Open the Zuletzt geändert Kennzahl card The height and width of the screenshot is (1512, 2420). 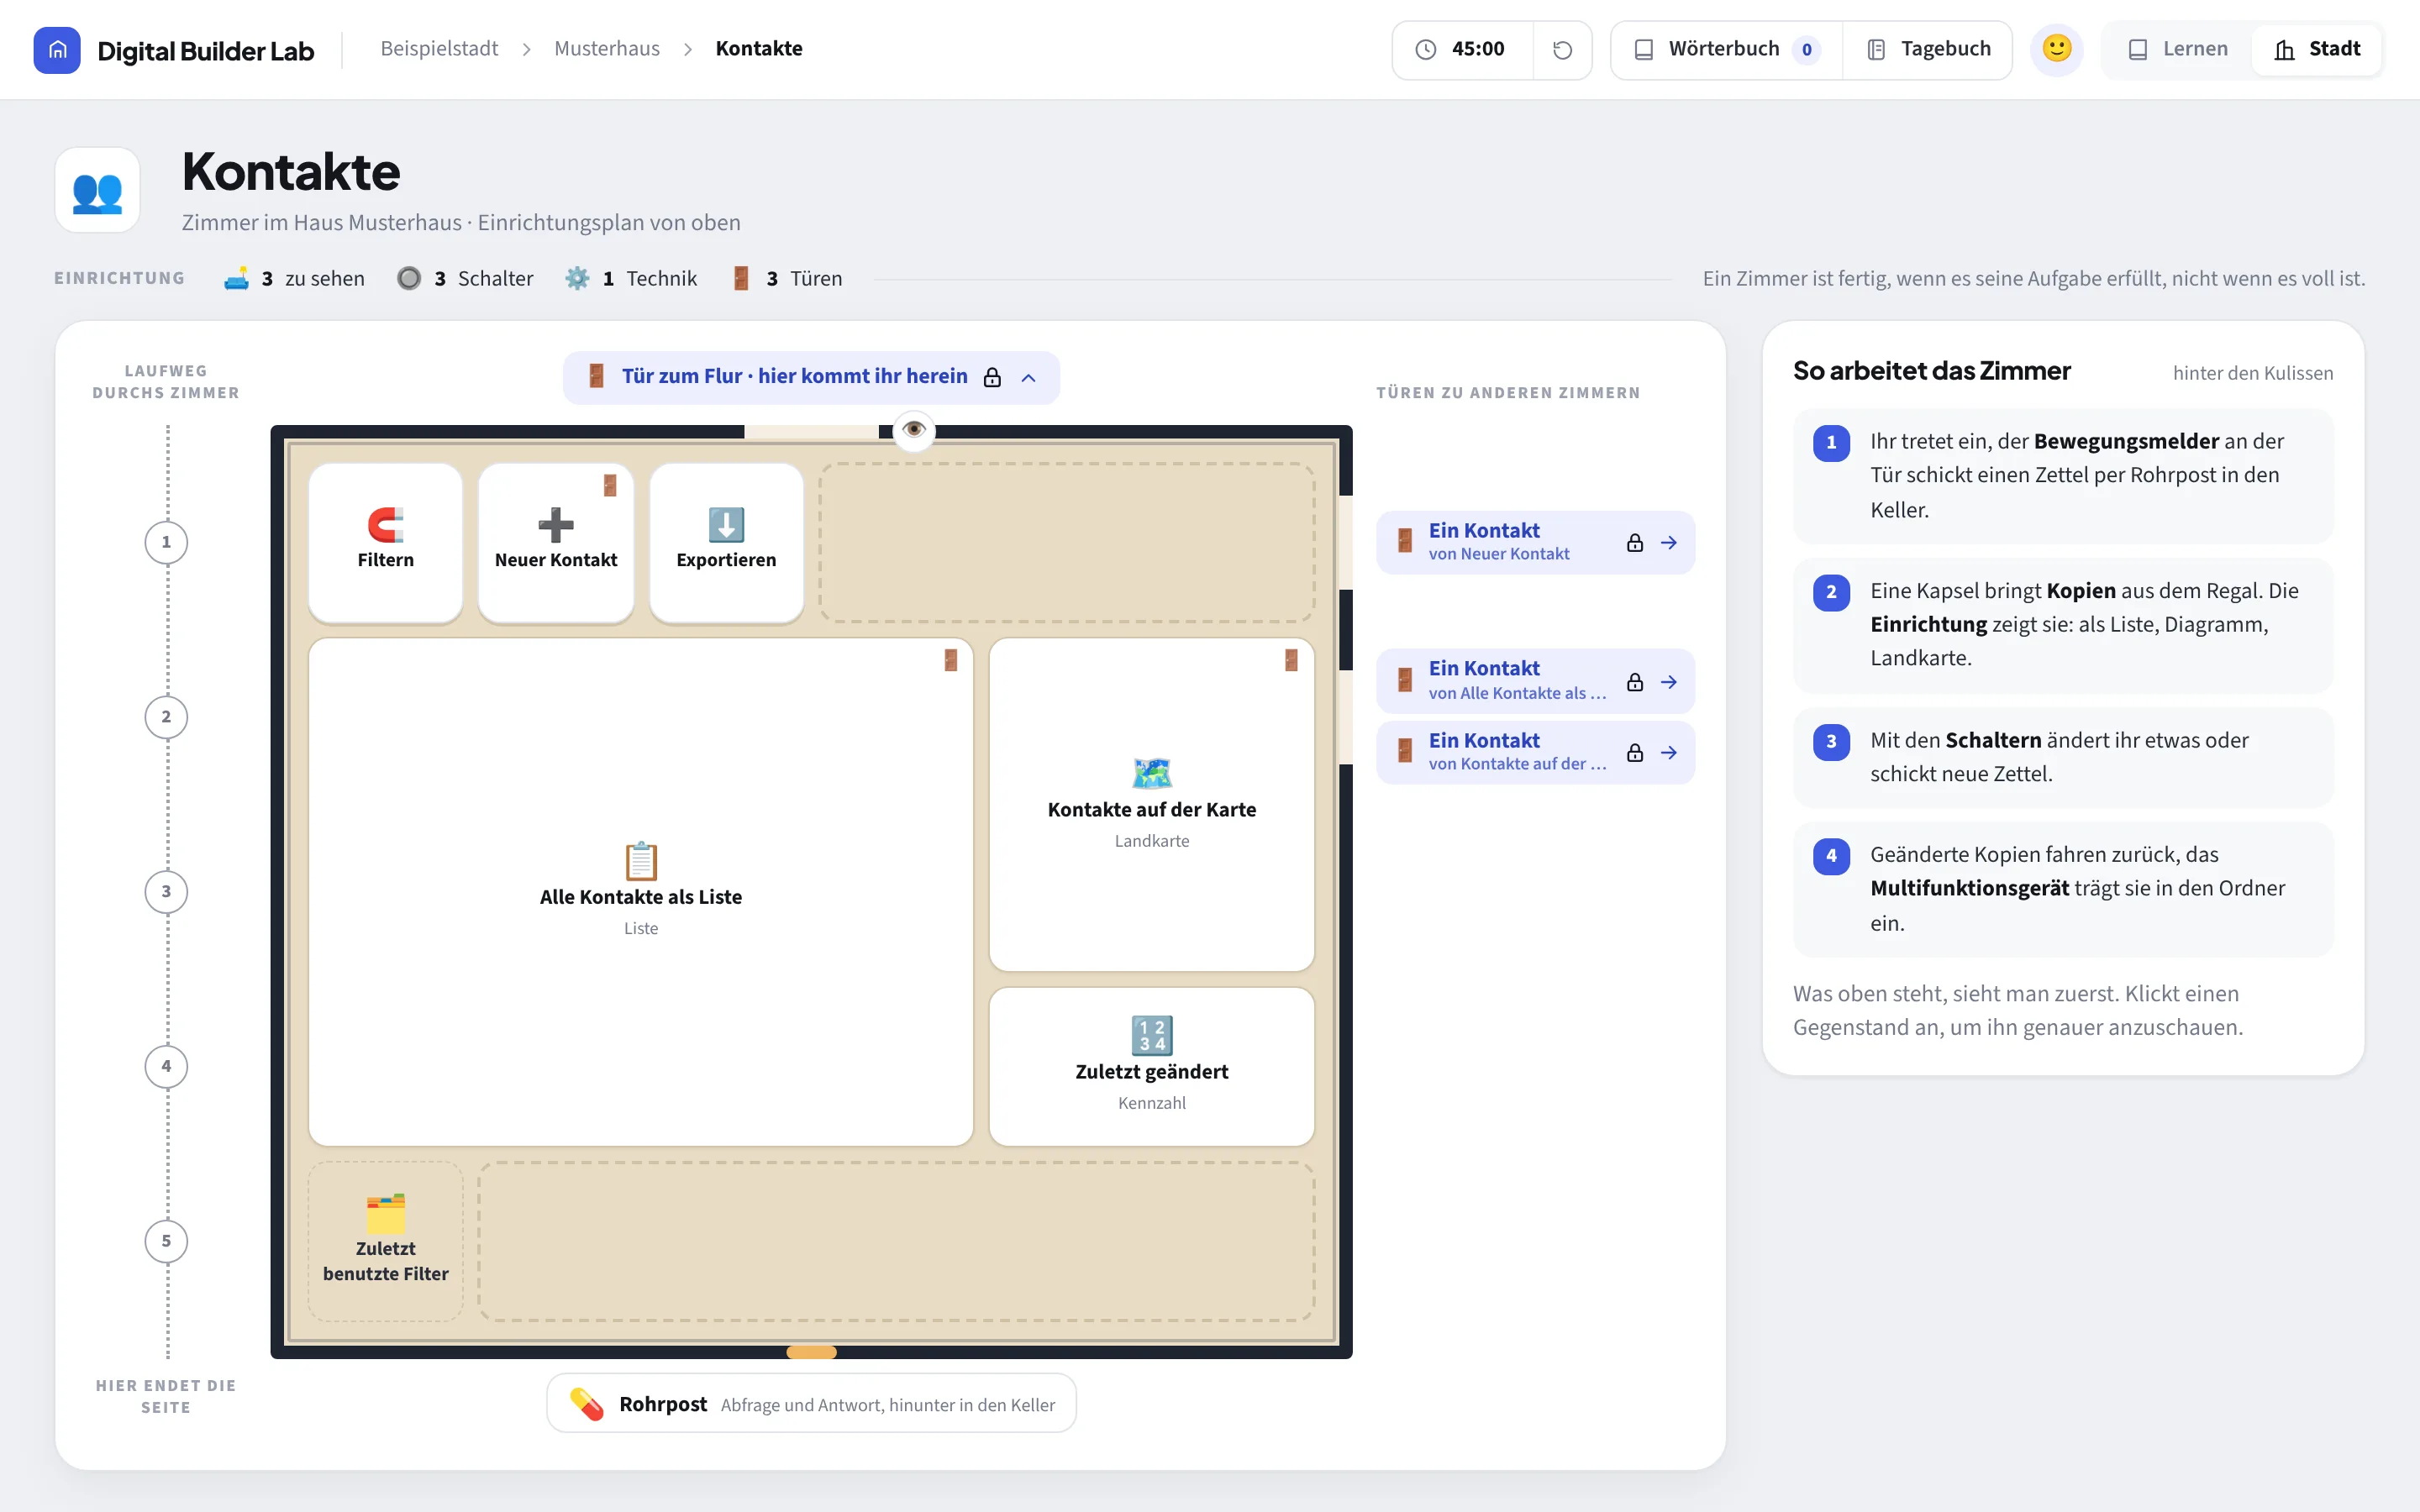coord(1151,1066)
